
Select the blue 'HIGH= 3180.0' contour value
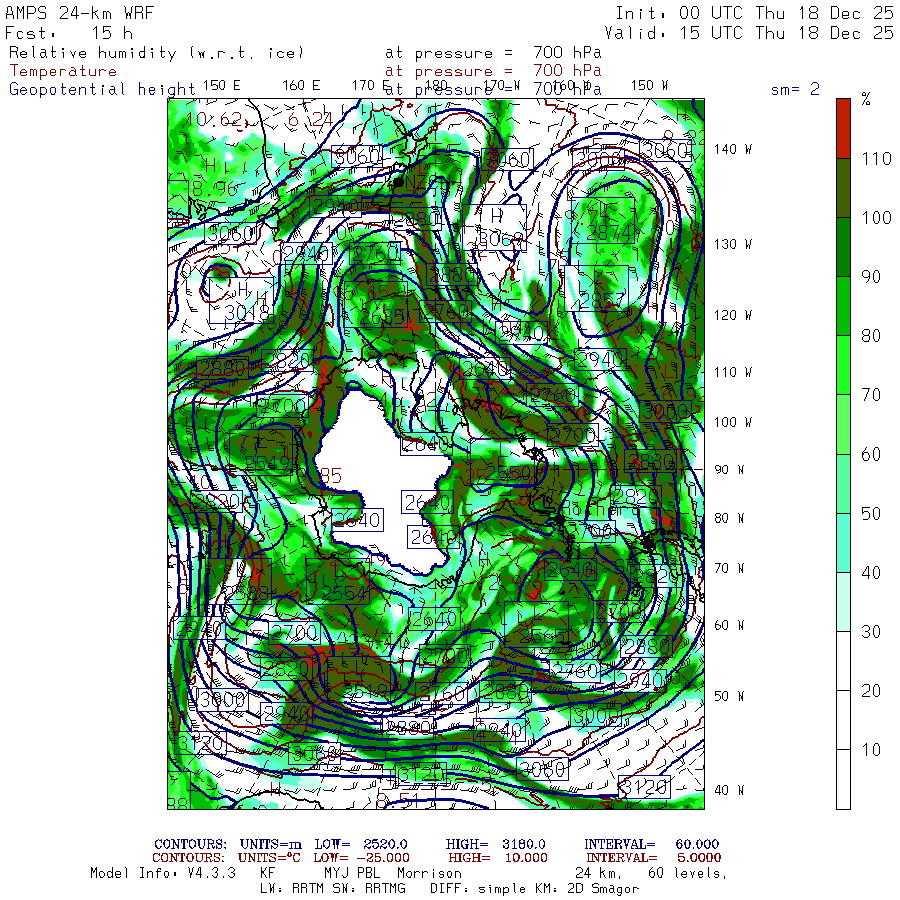(x=496, y=844)
